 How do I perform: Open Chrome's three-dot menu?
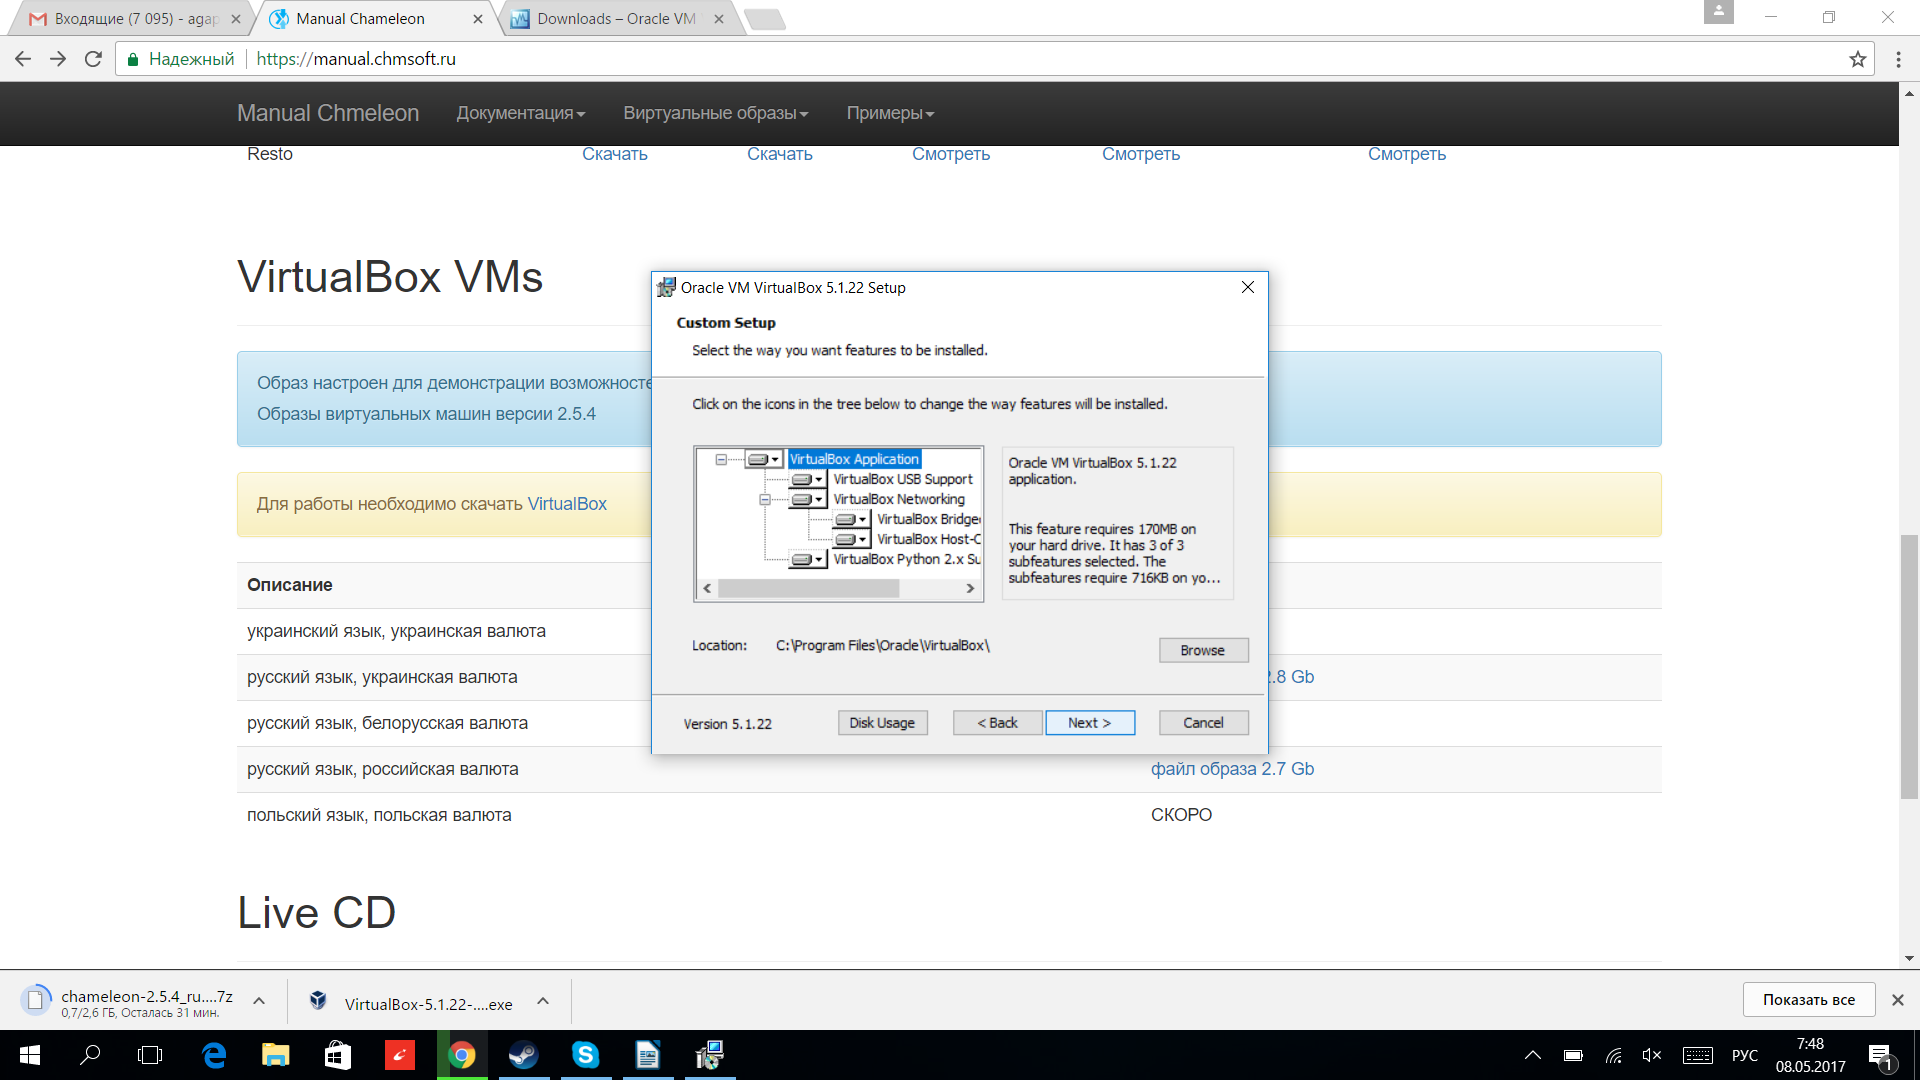point(1898,59)
